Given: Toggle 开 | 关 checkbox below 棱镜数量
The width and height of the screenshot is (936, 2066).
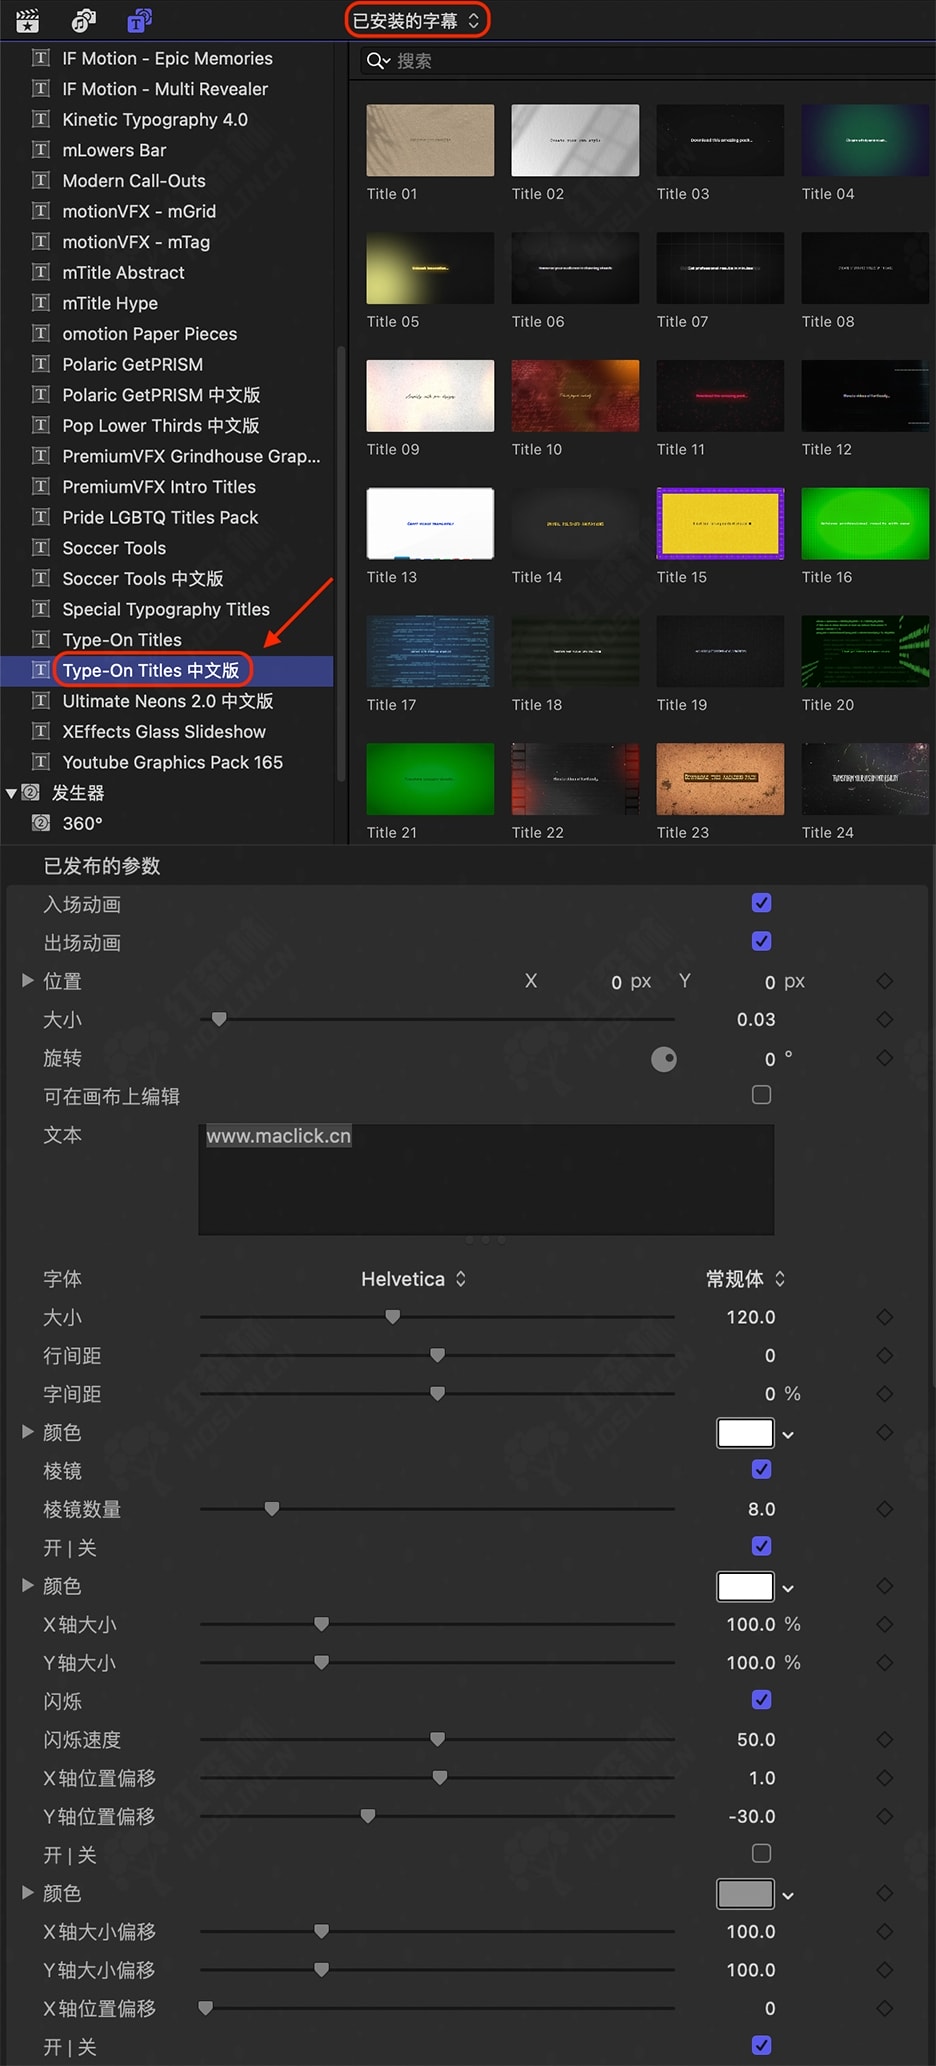Looking at the screenshot, I should [761, 1546].
